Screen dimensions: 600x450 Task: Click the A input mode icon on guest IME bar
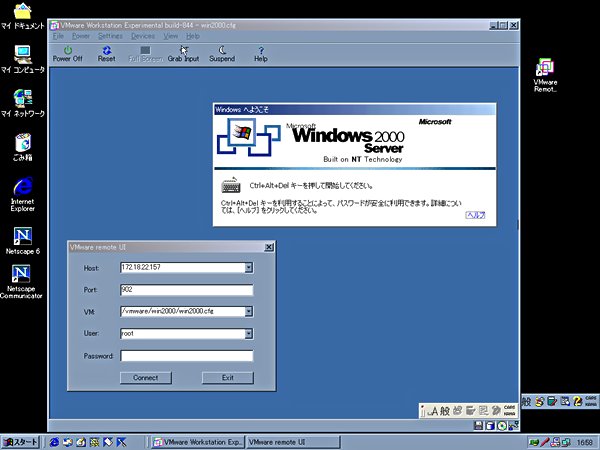[x=432, y=411]
